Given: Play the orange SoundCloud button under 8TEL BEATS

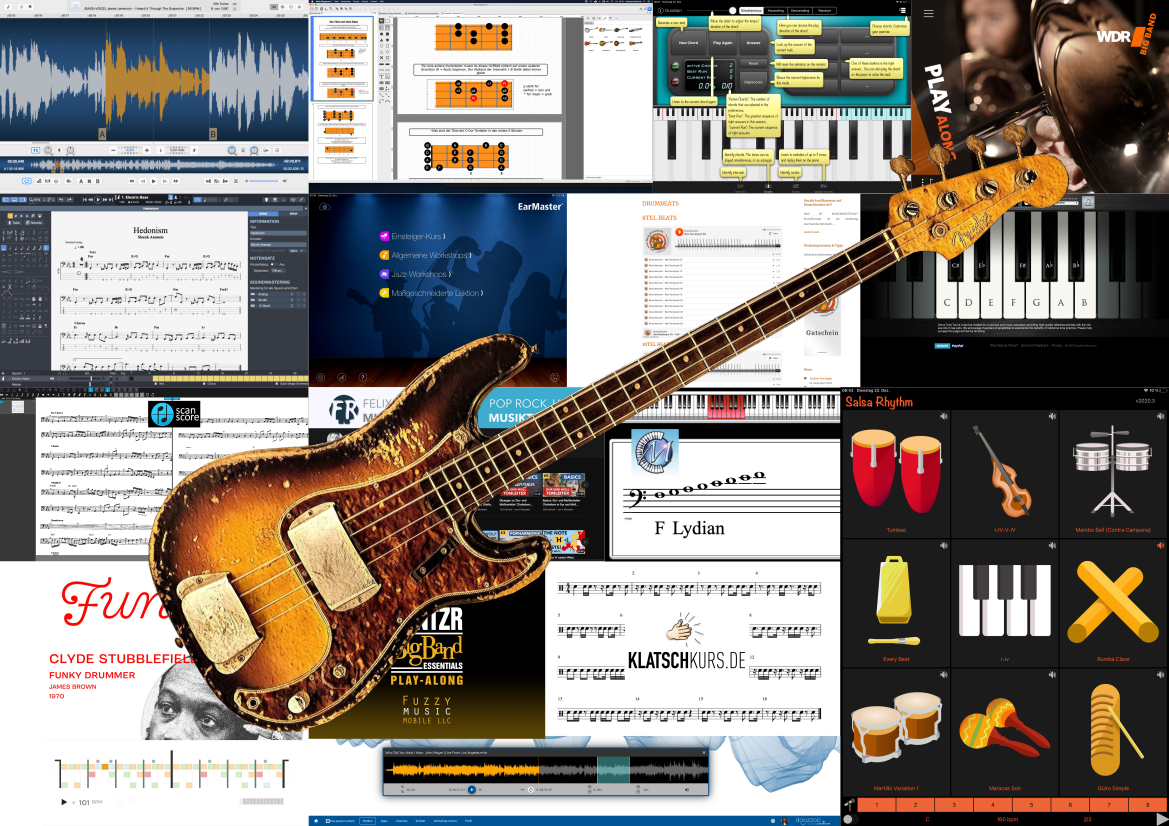Looking at the screenshot, I should tap(679, 232).
